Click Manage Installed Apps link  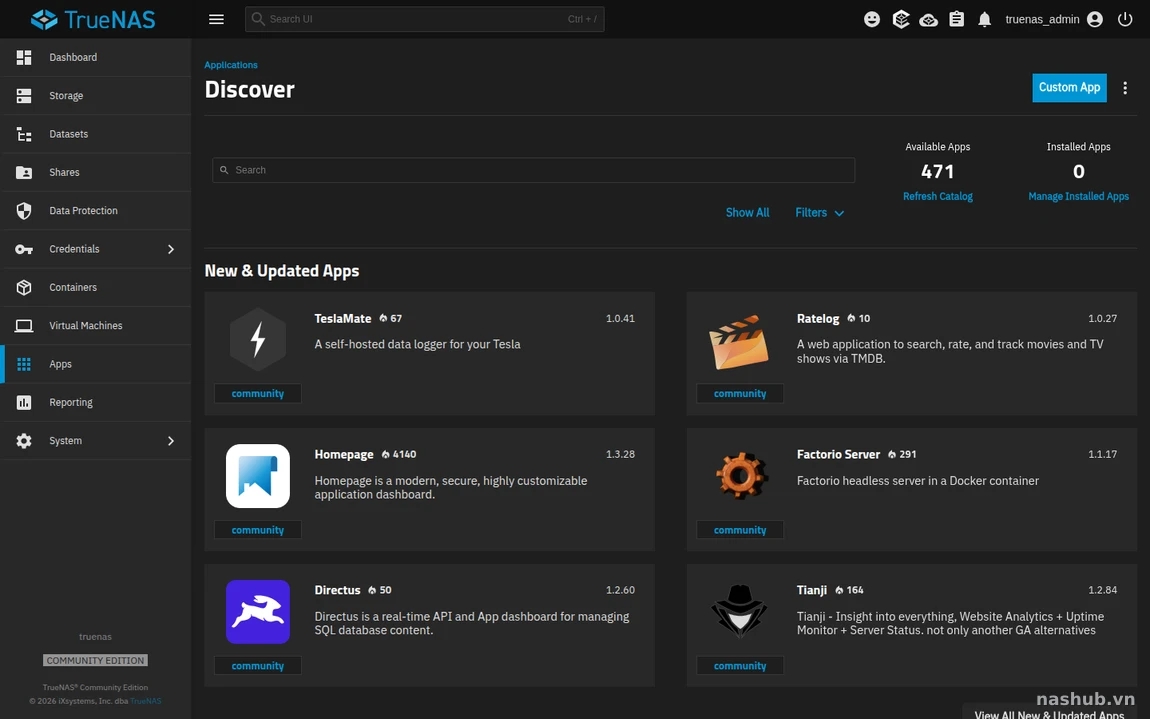(1078, 197)
